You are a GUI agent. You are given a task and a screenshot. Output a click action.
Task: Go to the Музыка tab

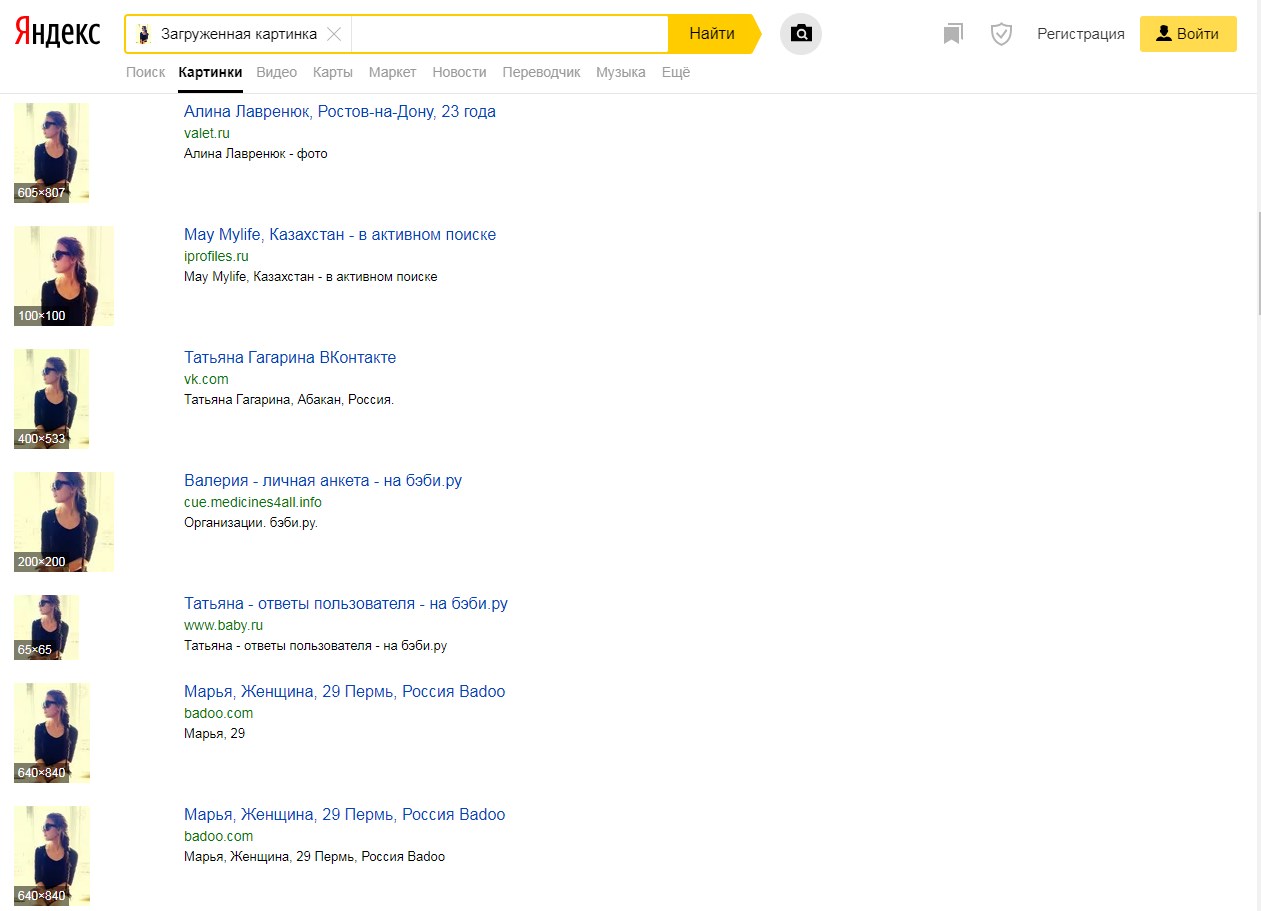[621, 72]
